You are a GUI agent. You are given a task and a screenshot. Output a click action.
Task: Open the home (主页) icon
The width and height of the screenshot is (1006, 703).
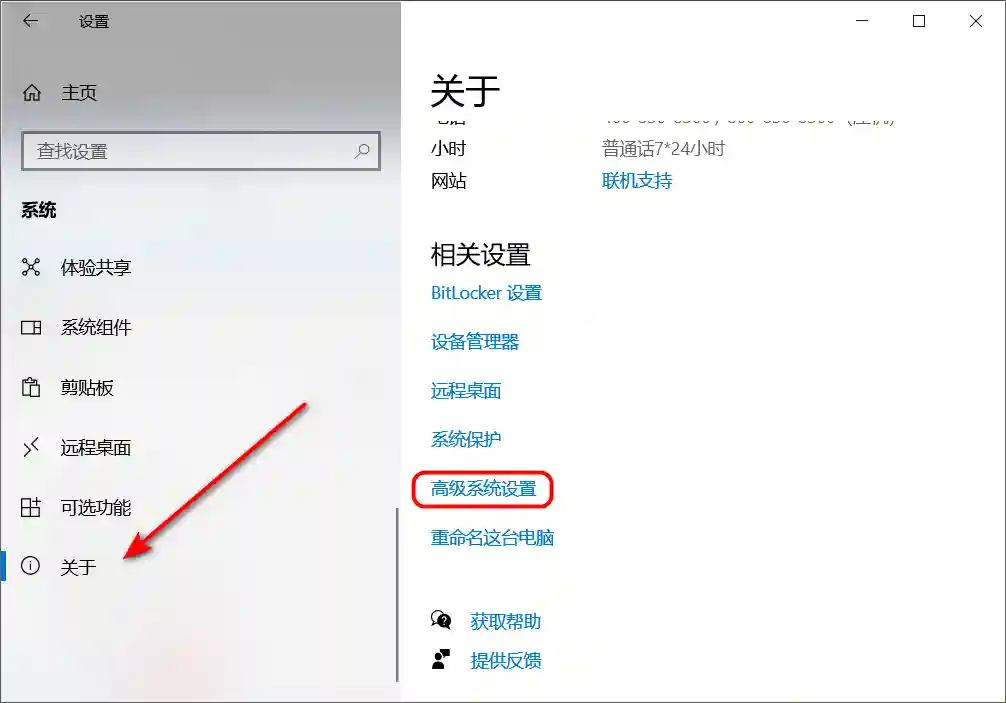pos(31,93)
